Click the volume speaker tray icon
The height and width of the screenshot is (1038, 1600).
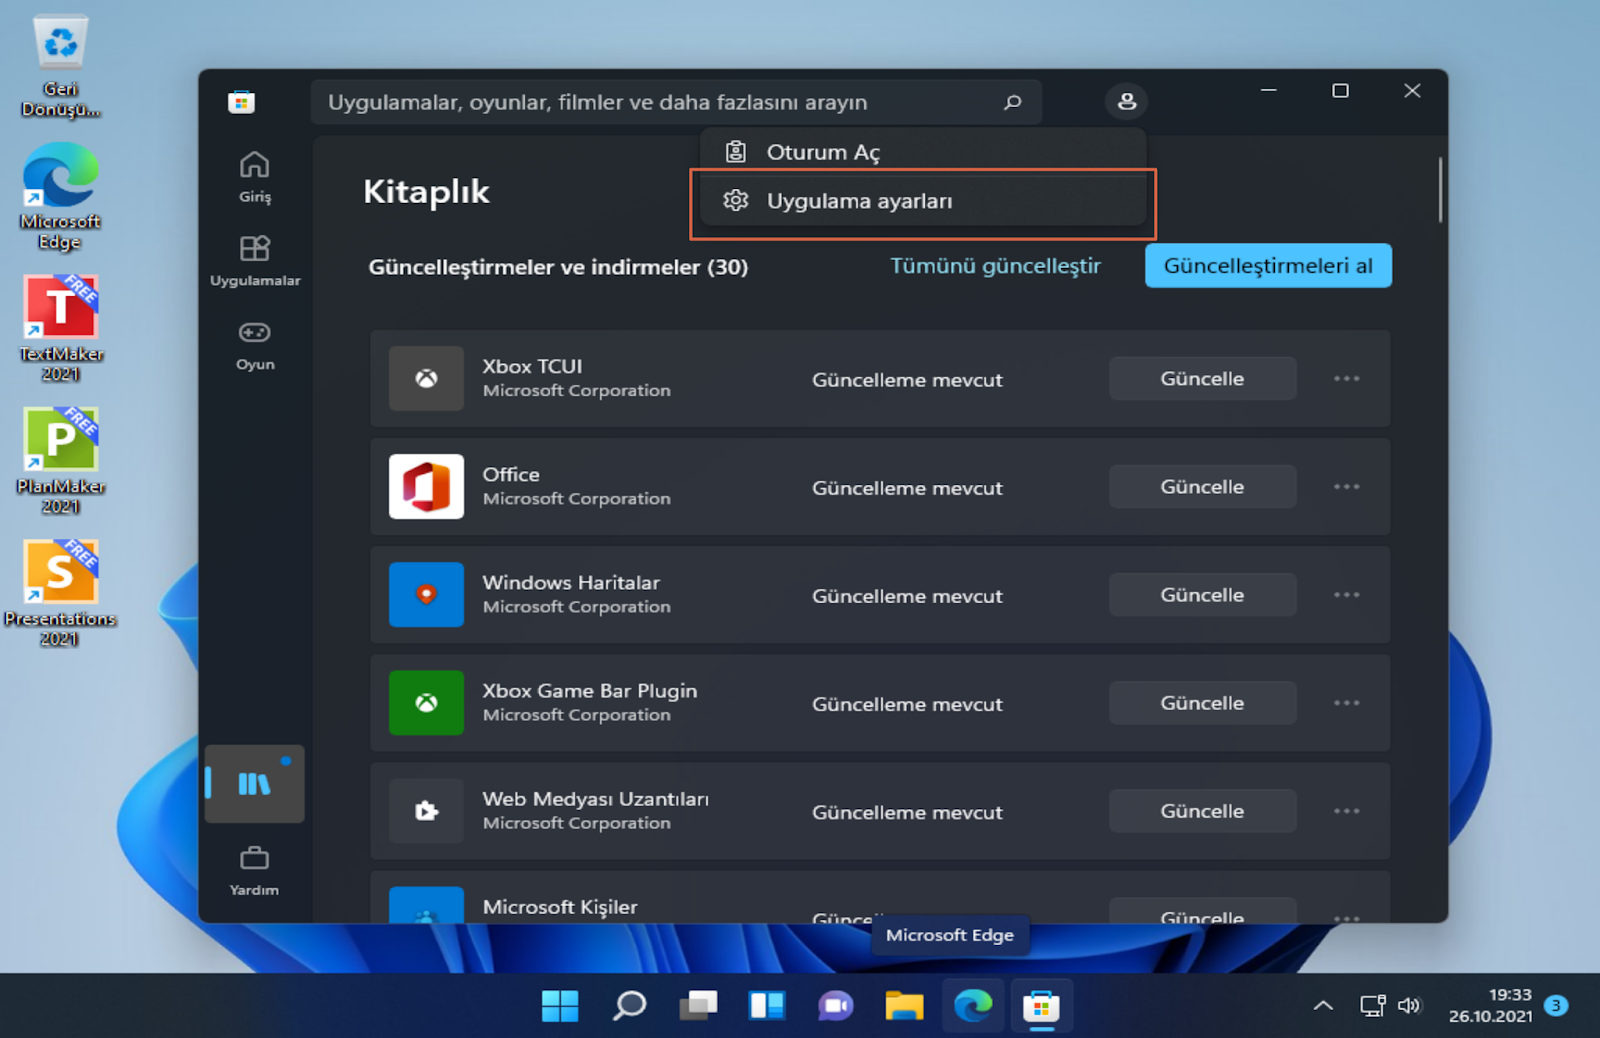coord(1409,1006)
